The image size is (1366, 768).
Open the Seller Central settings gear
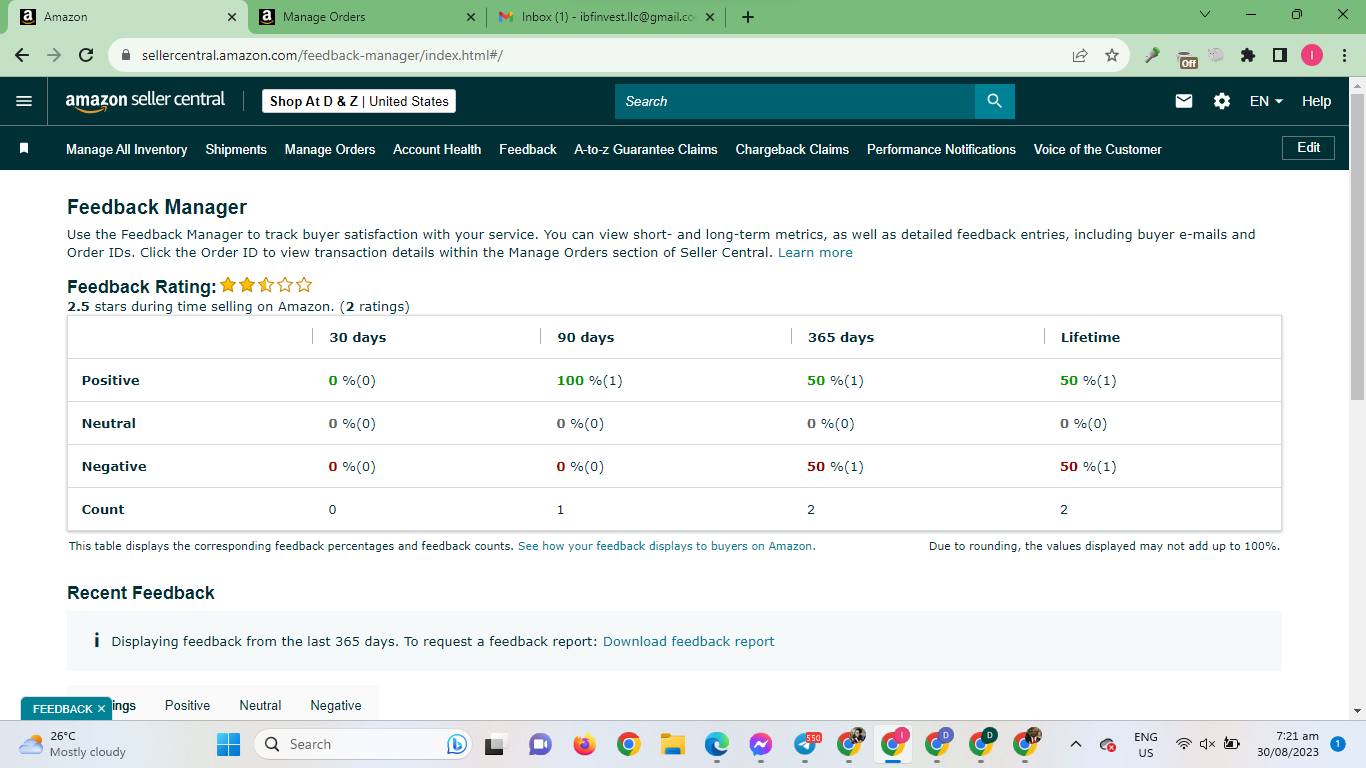click(x=1222, y=101)
